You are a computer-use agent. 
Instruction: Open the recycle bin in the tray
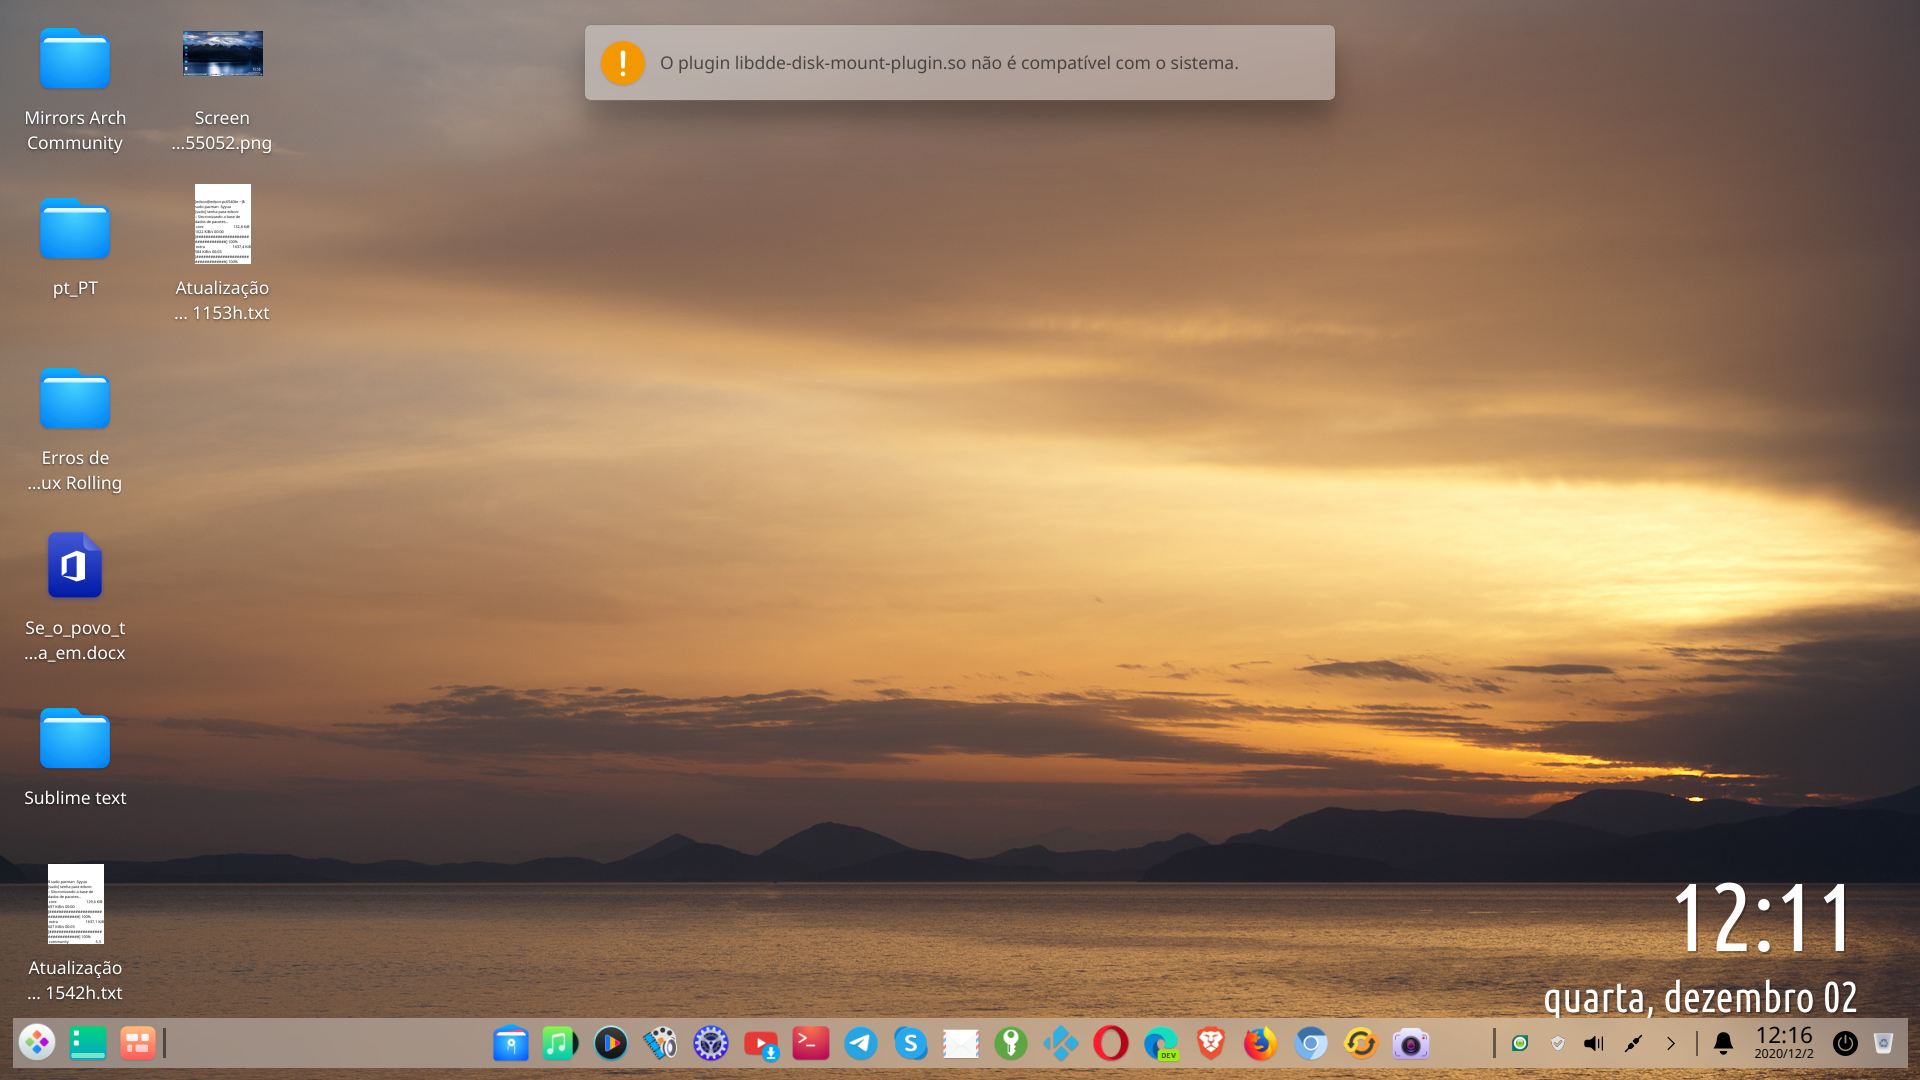point(1883,1043)
